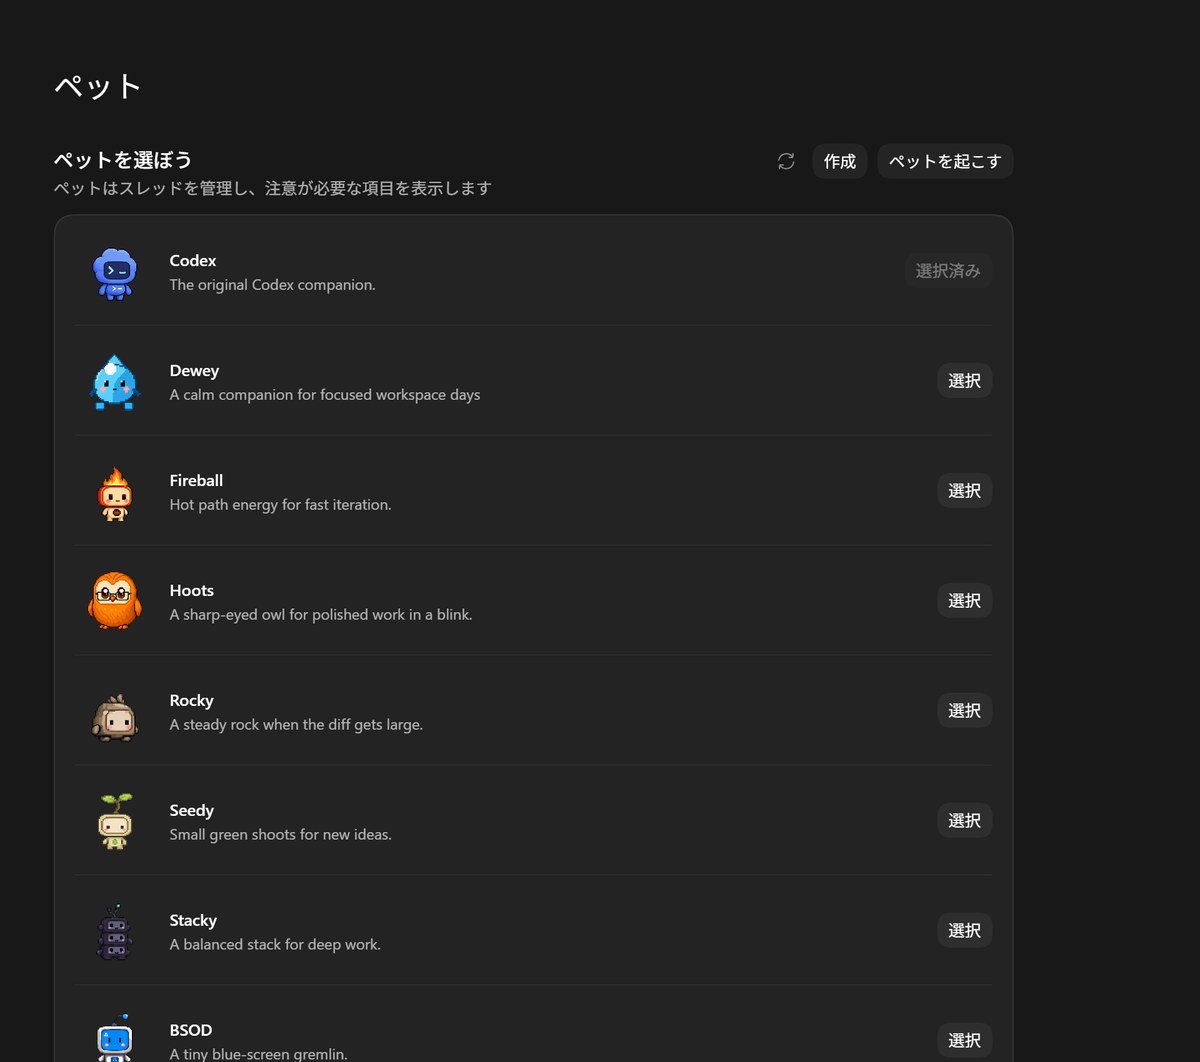Viewport: 1200px width, 1062px height.
Task: Click the 作成 button
Action: [x=840, y=161]
